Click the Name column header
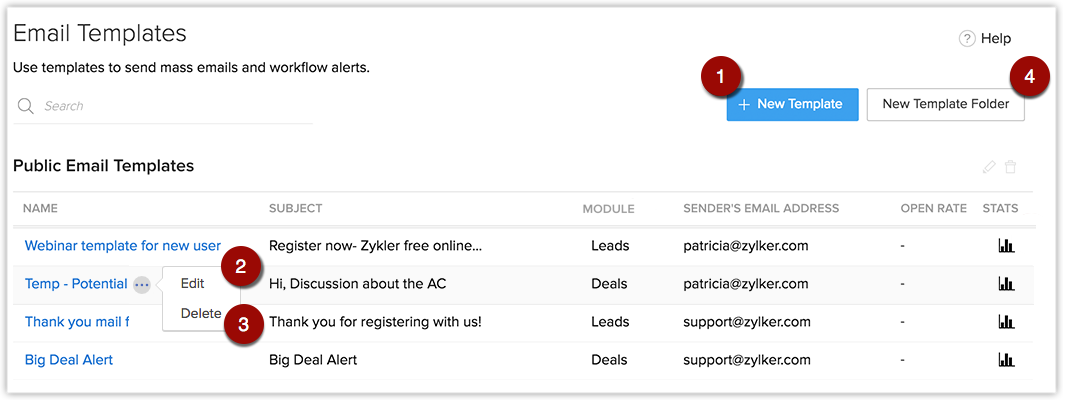 point(41,209)
